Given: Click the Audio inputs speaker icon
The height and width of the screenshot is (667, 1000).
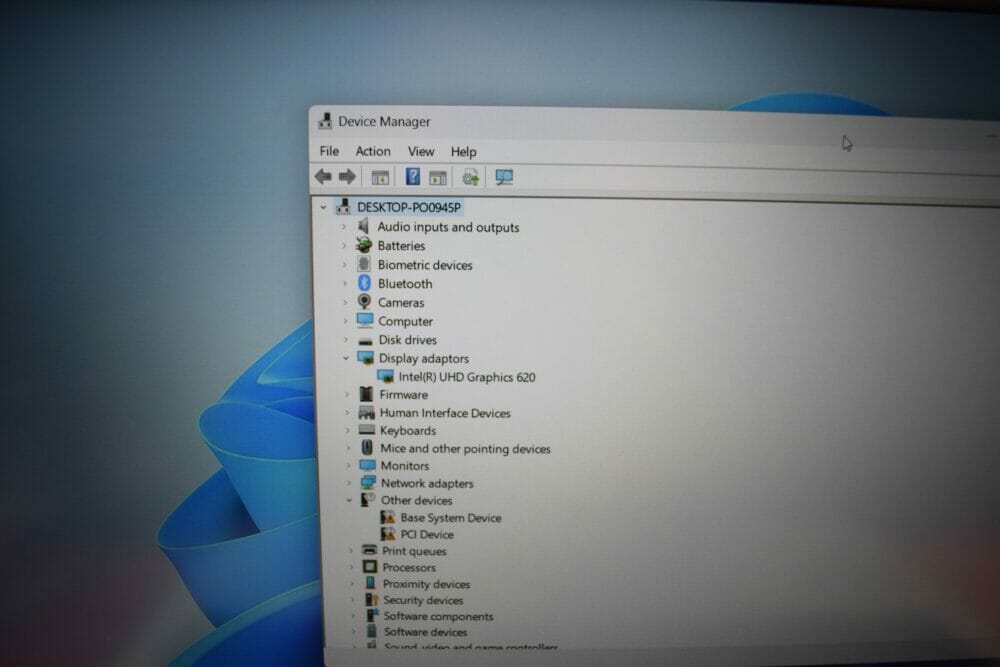Looking at the screenshot, I should click(x=363, y=226).
